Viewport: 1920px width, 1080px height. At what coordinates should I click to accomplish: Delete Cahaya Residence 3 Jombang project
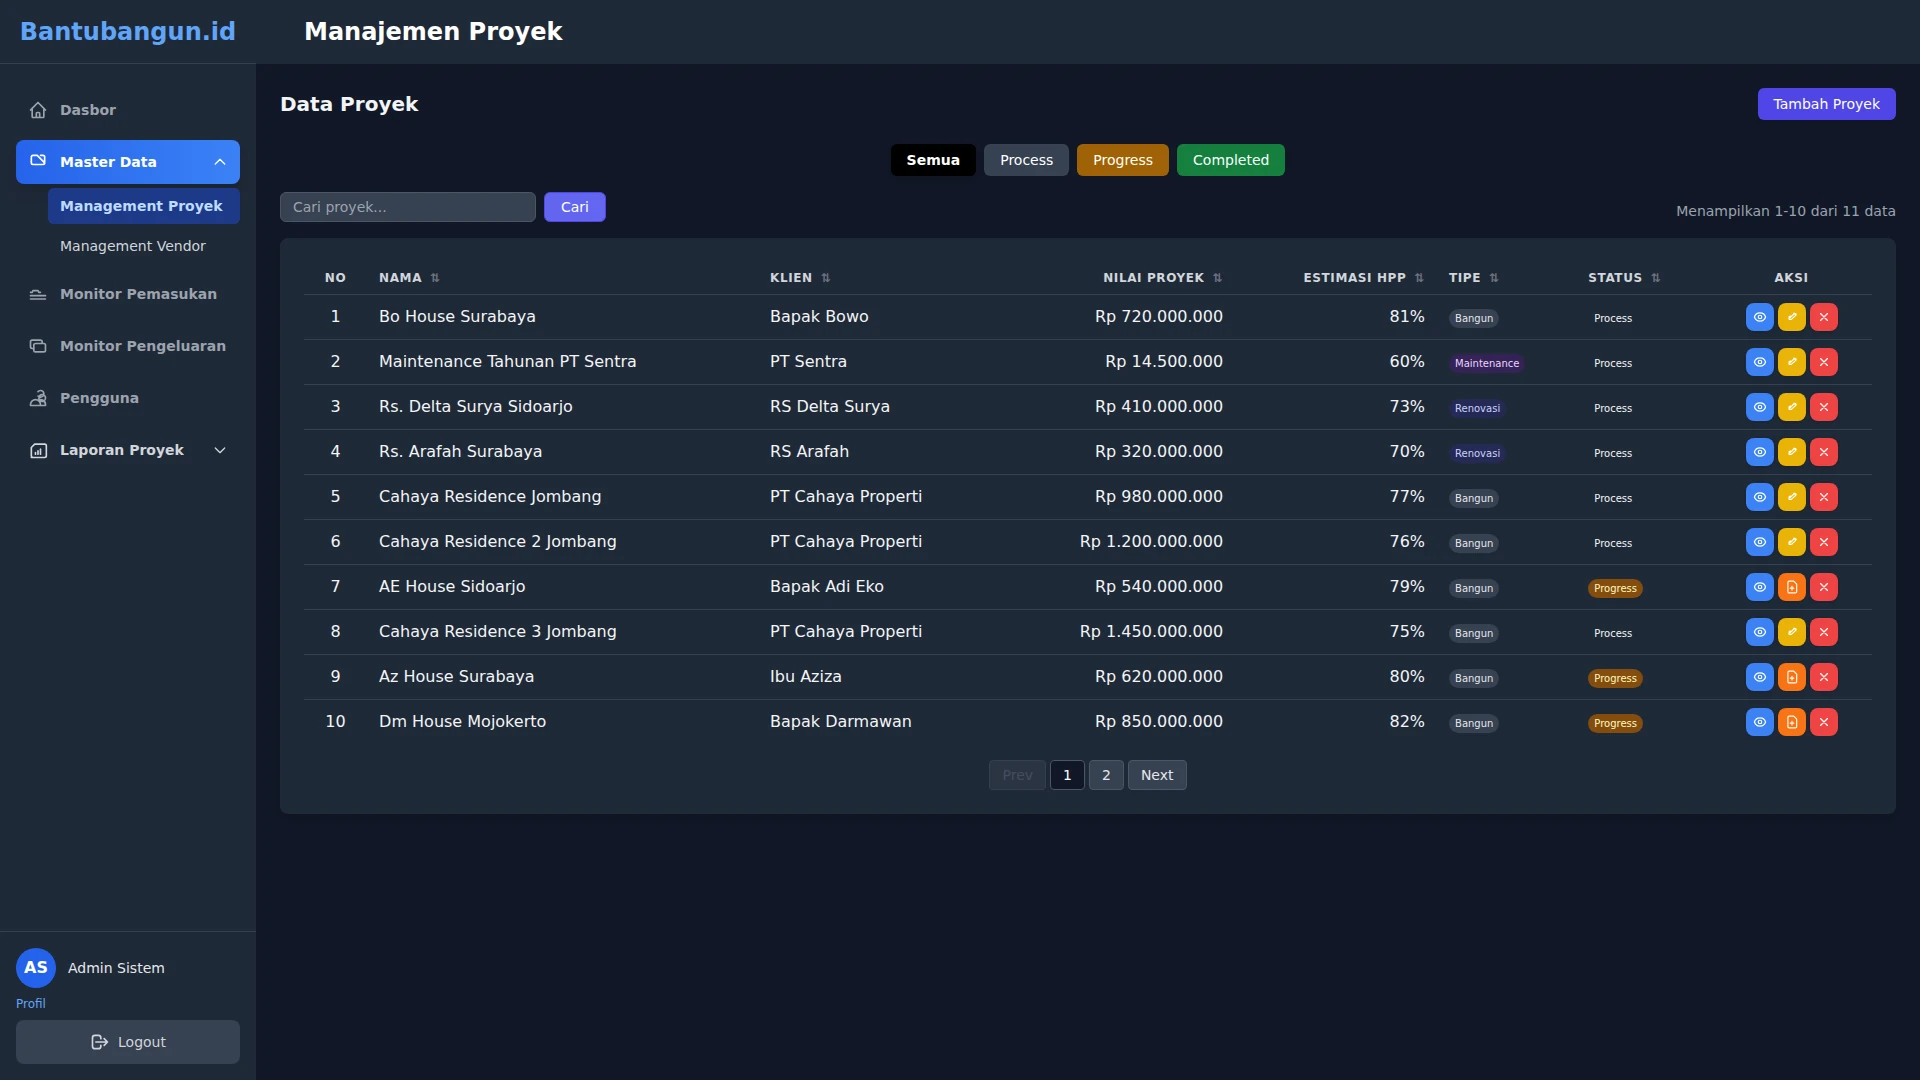(1823, 632)
